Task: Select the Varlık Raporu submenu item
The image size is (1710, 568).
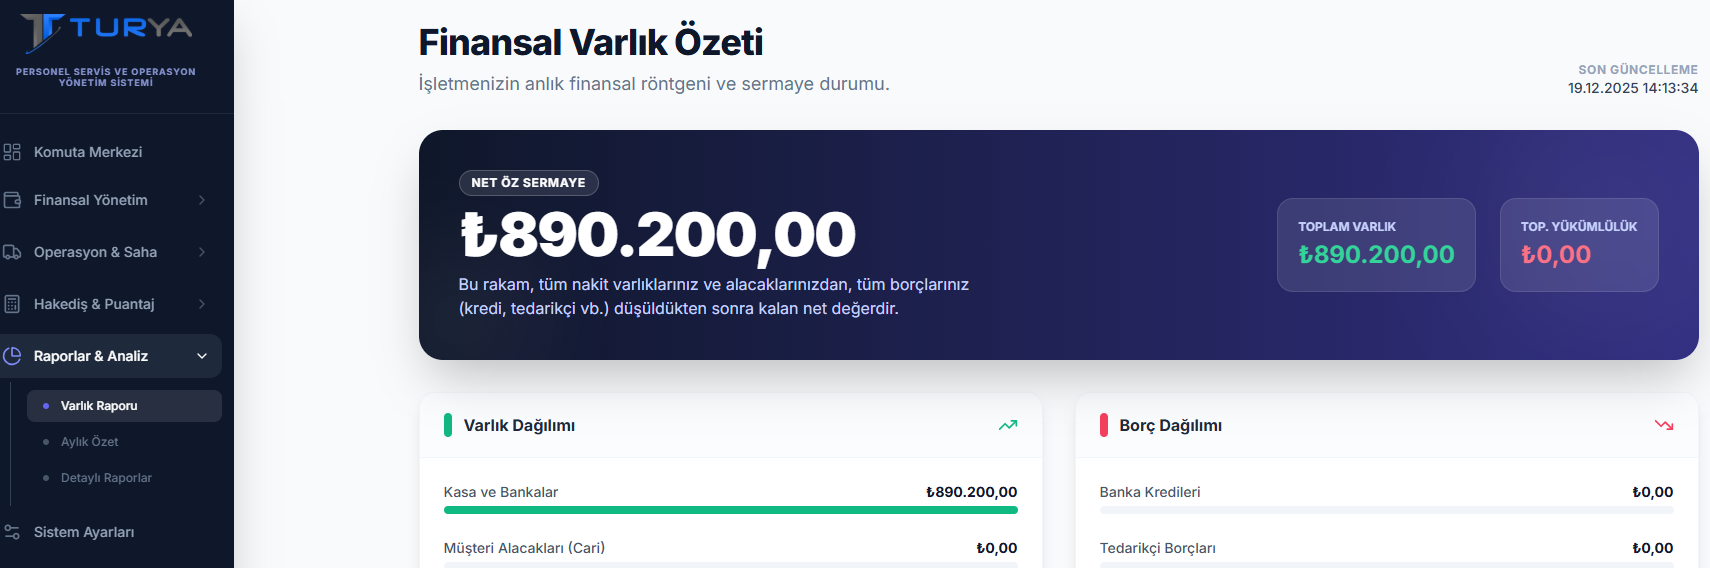Action: [99, 406]
